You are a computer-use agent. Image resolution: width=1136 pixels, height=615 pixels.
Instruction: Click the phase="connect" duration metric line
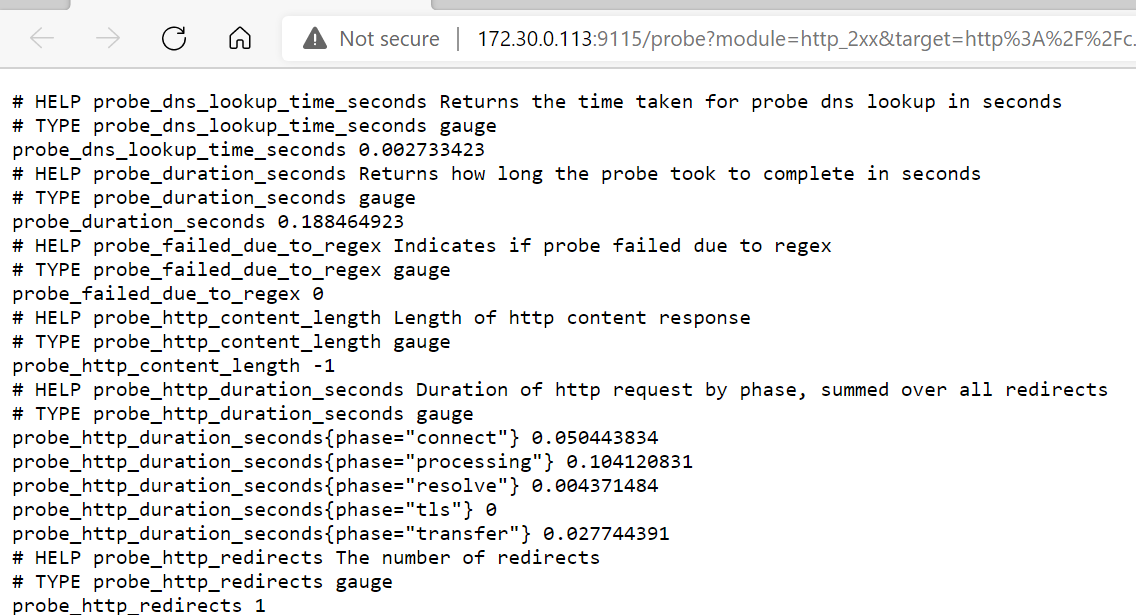tap(335, 438)
